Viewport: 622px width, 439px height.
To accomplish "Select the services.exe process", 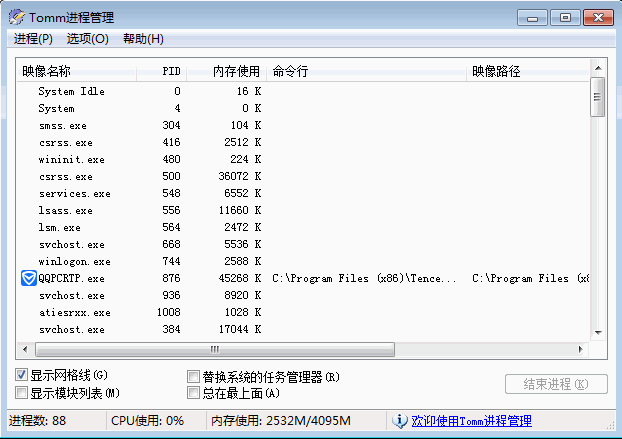I will [303, 193].
